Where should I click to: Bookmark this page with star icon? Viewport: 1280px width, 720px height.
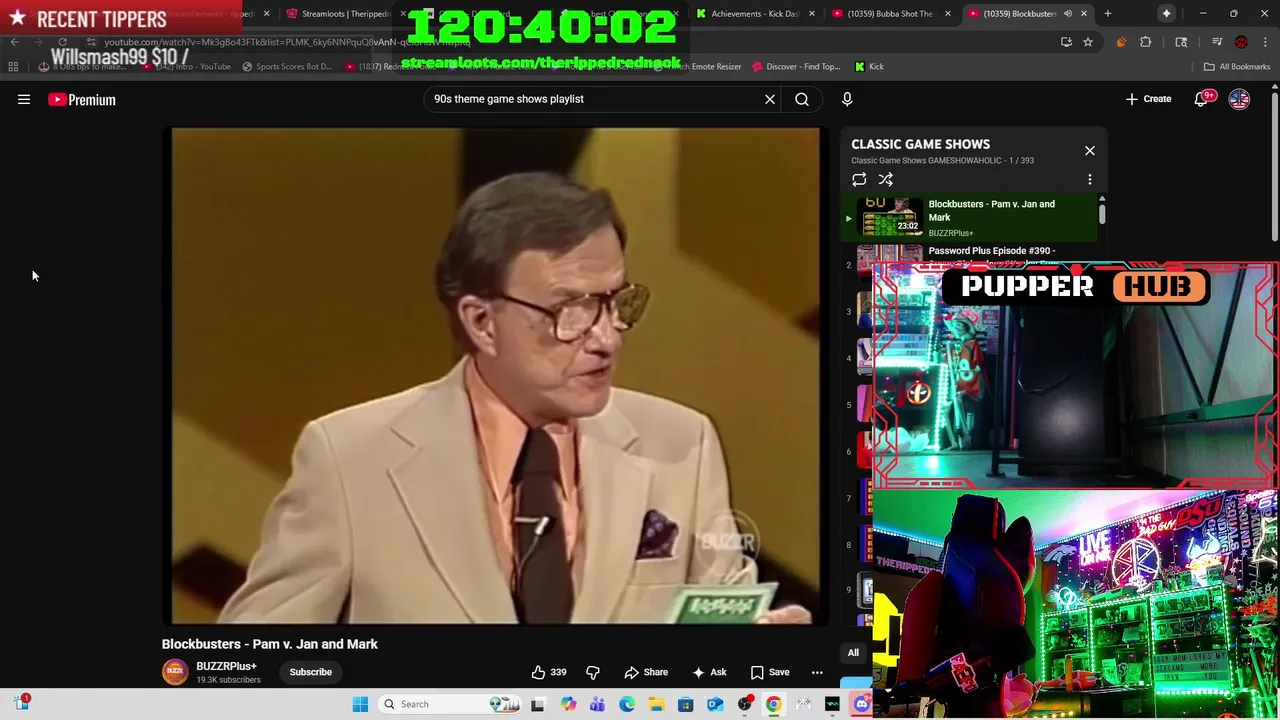click(x=1088, y=42)
